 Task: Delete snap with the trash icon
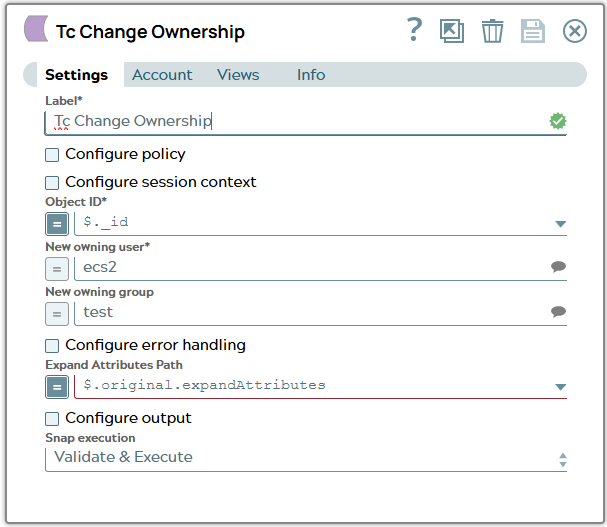[x=492, y=31]
